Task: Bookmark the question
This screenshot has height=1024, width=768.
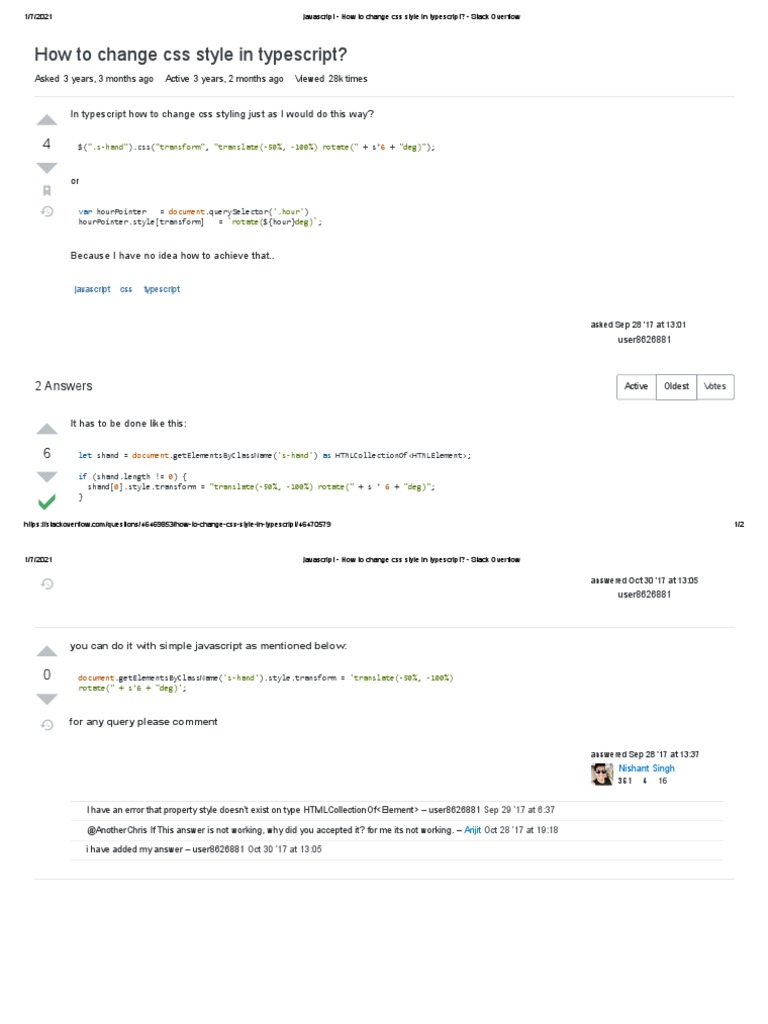Action: pos(47,190)
